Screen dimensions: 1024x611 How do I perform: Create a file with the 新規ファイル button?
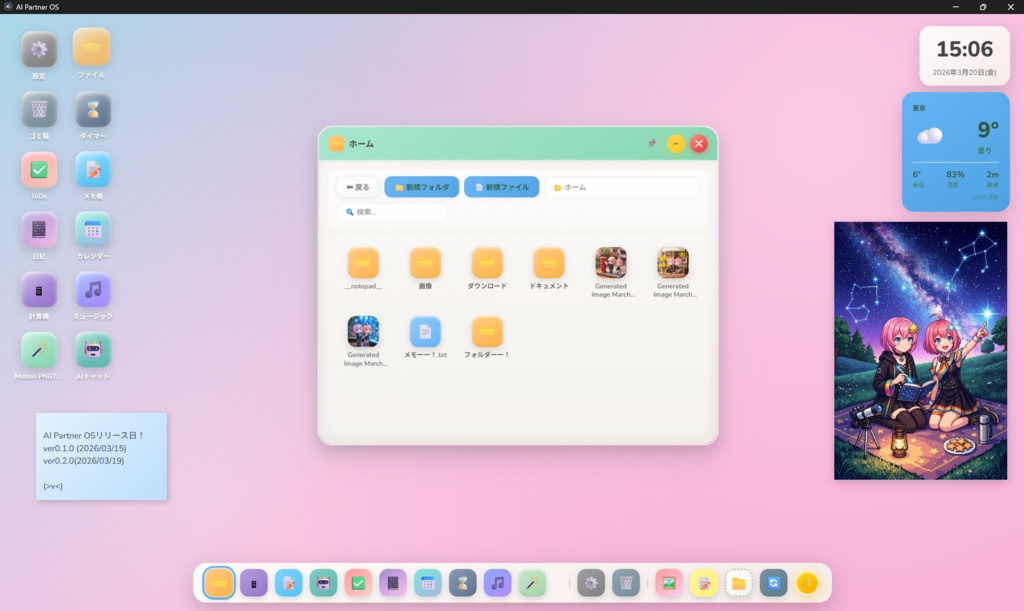coord(501,186)
